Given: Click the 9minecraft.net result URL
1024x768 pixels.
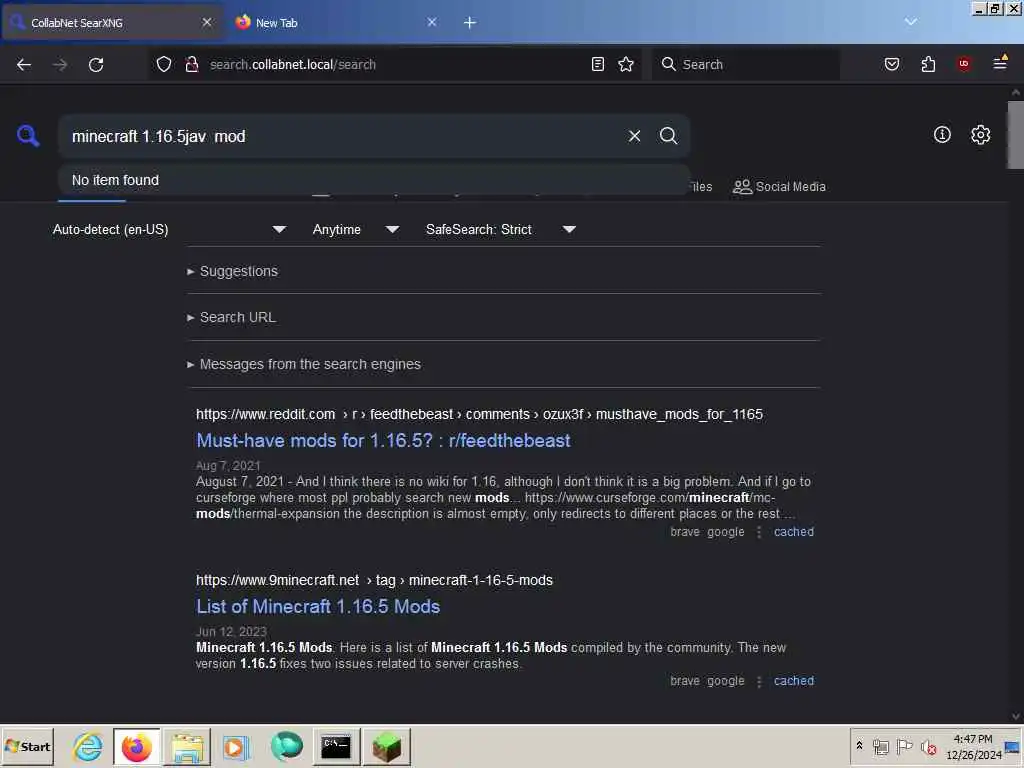Looking at the screenshot, I should (374, 580).
